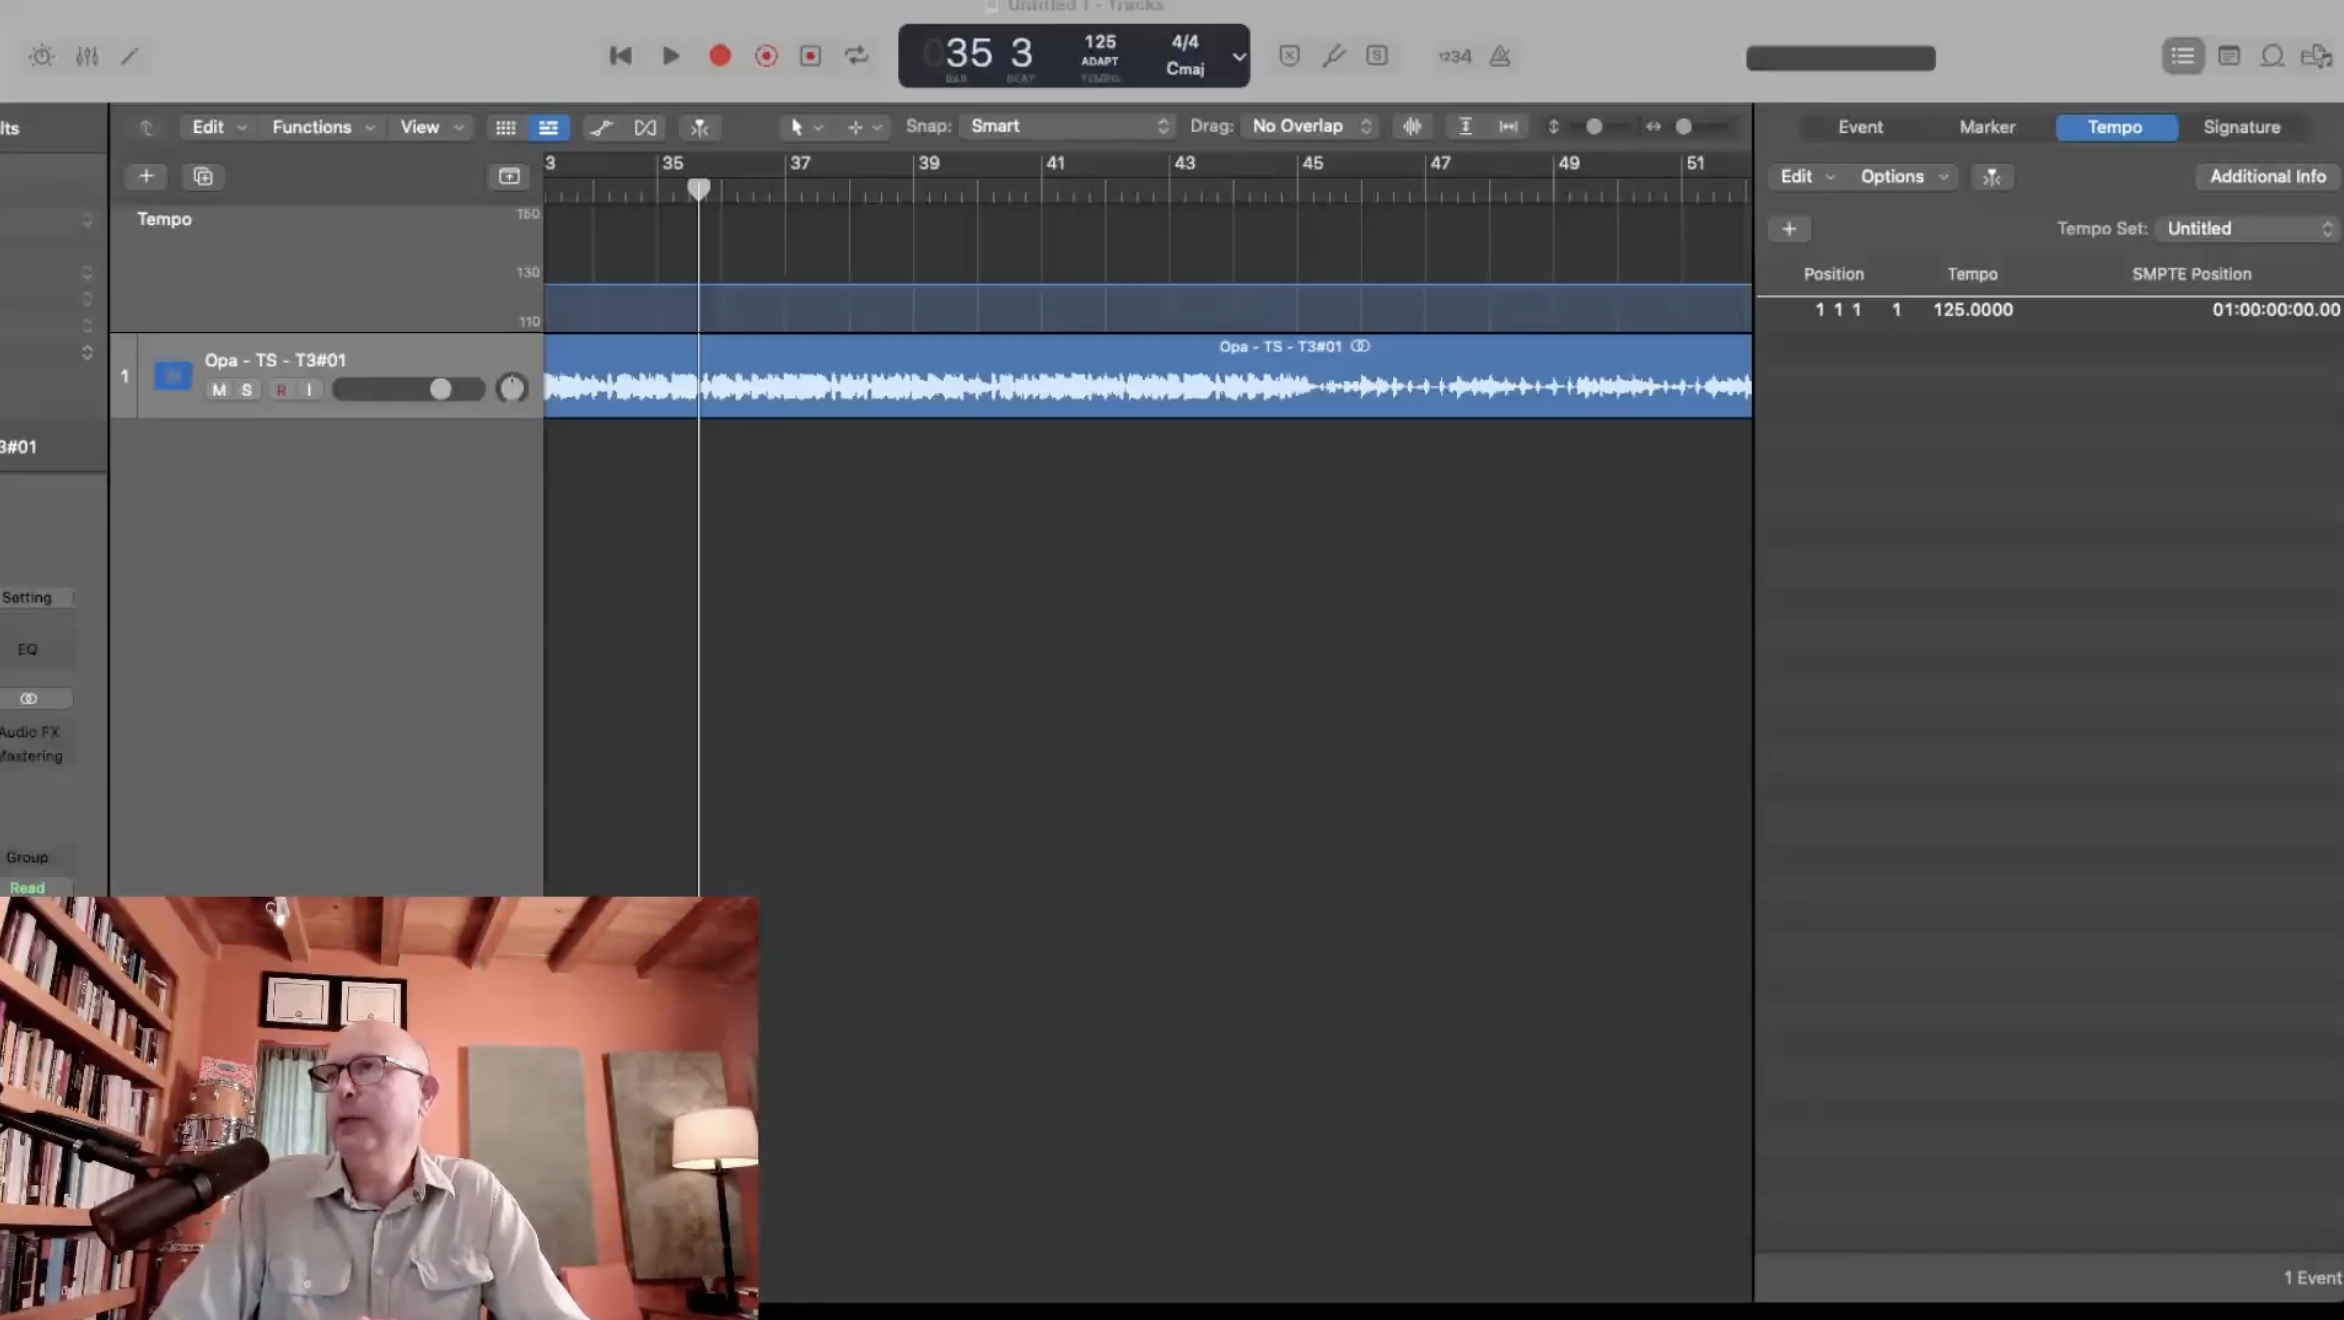2344x1320 pixels.
Task: Click the metronome icon
Action: pyautogui.click(x=1499, y=56)
